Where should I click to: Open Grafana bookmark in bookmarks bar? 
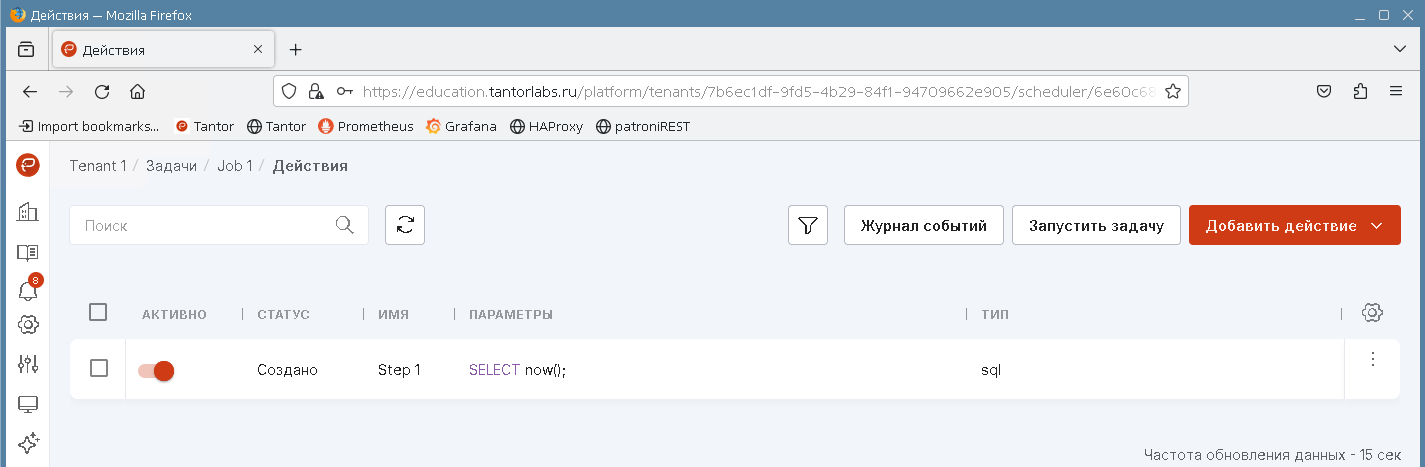[x=461, y=126]
